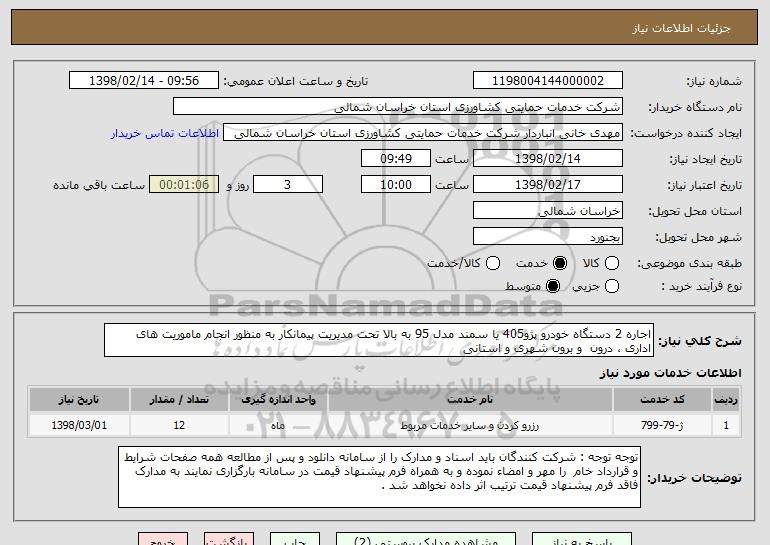Click the need date cell 1398/03/01
Image resolution: width=770 pixels, height=545 pixels.
click(79, 425)
